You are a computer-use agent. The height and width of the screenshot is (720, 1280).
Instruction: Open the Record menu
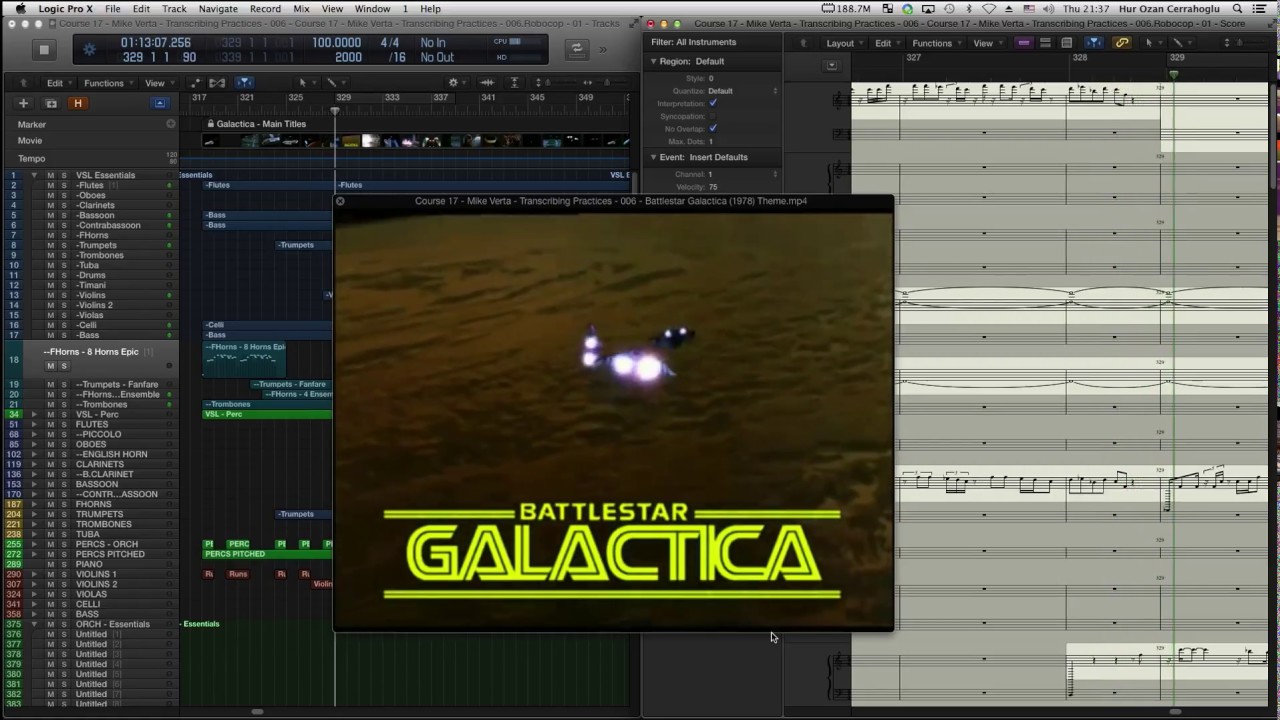coord(265,9)
